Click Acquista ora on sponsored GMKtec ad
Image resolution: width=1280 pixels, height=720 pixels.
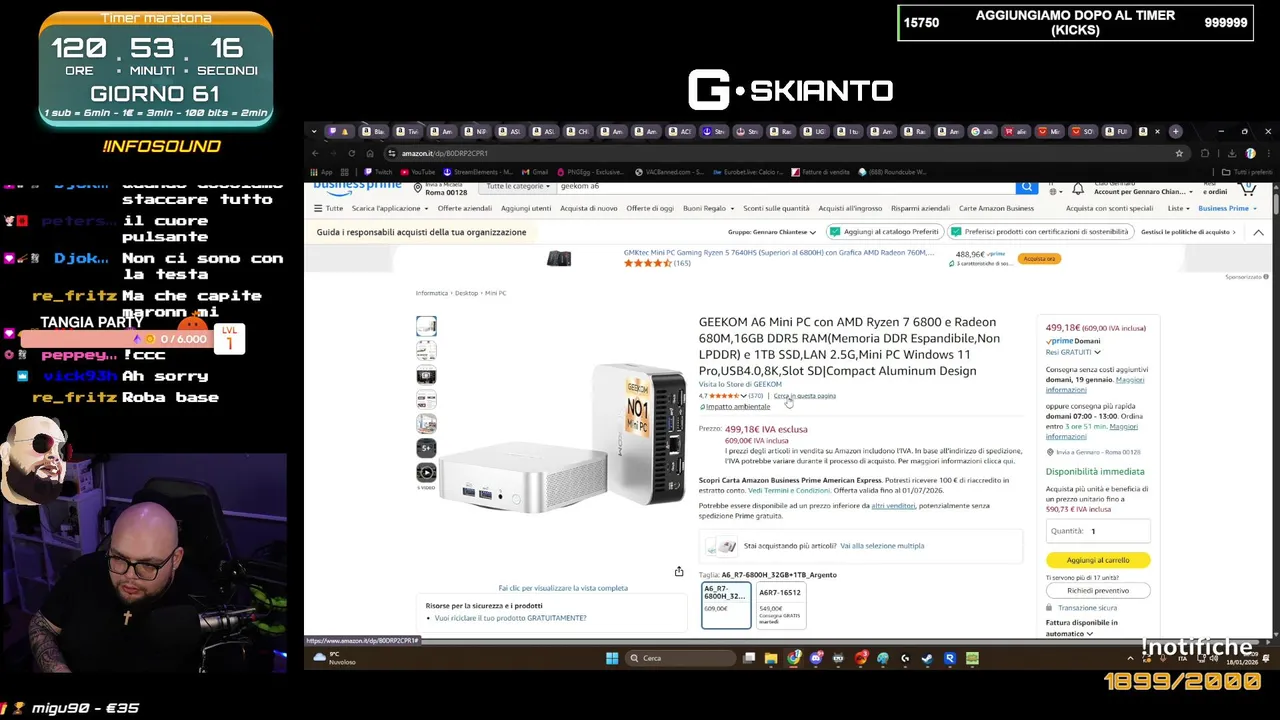tap(1039, 258)
